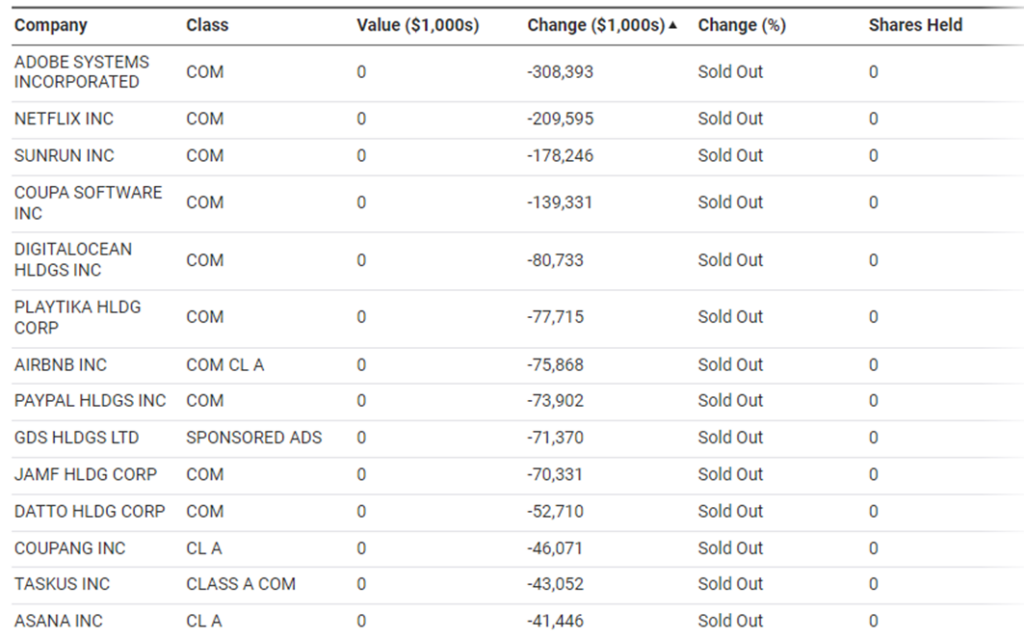Click the -73,902 change value

click(555, 400)
